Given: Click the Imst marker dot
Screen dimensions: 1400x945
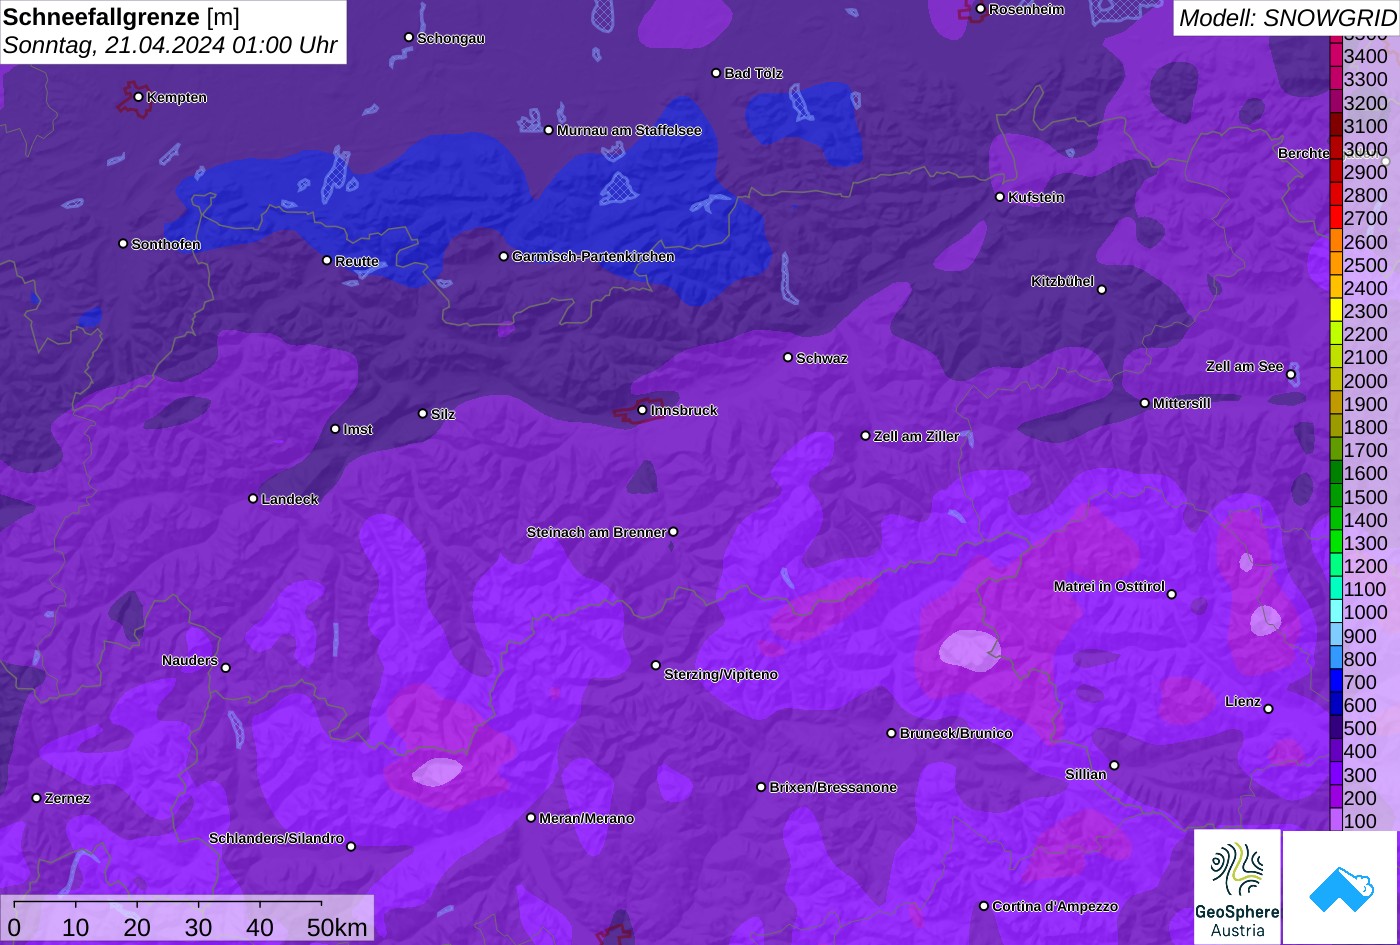Looking at the screenshot, I should click(335, 429).
